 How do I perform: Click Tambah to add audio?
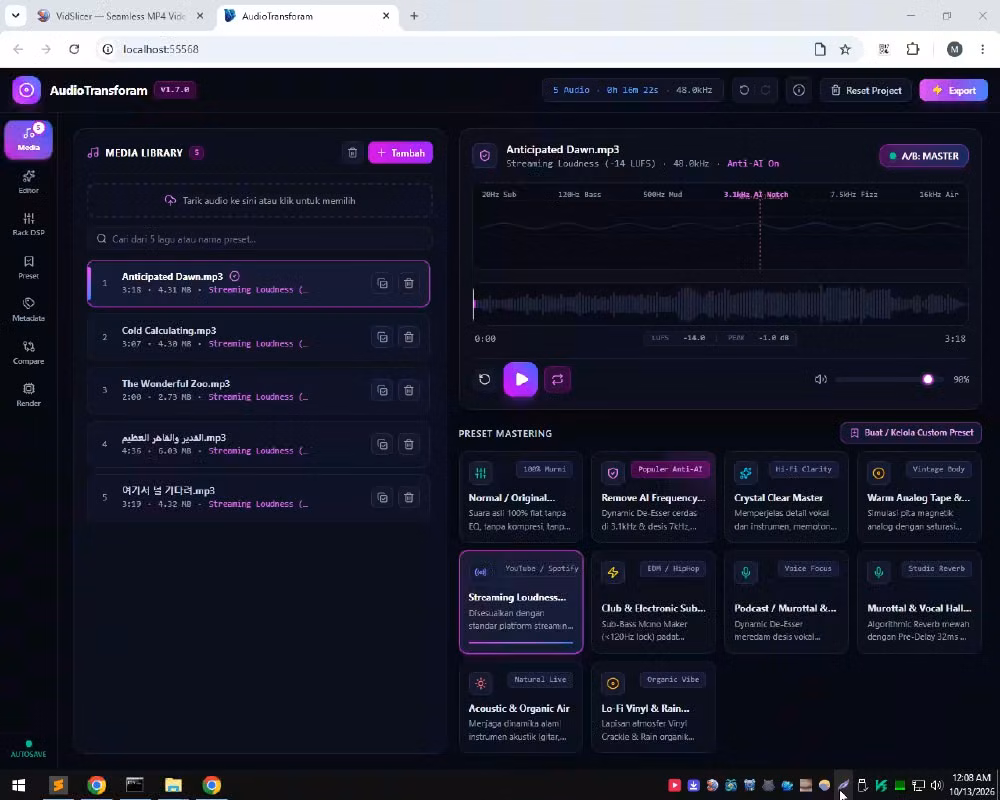(401, 152)
